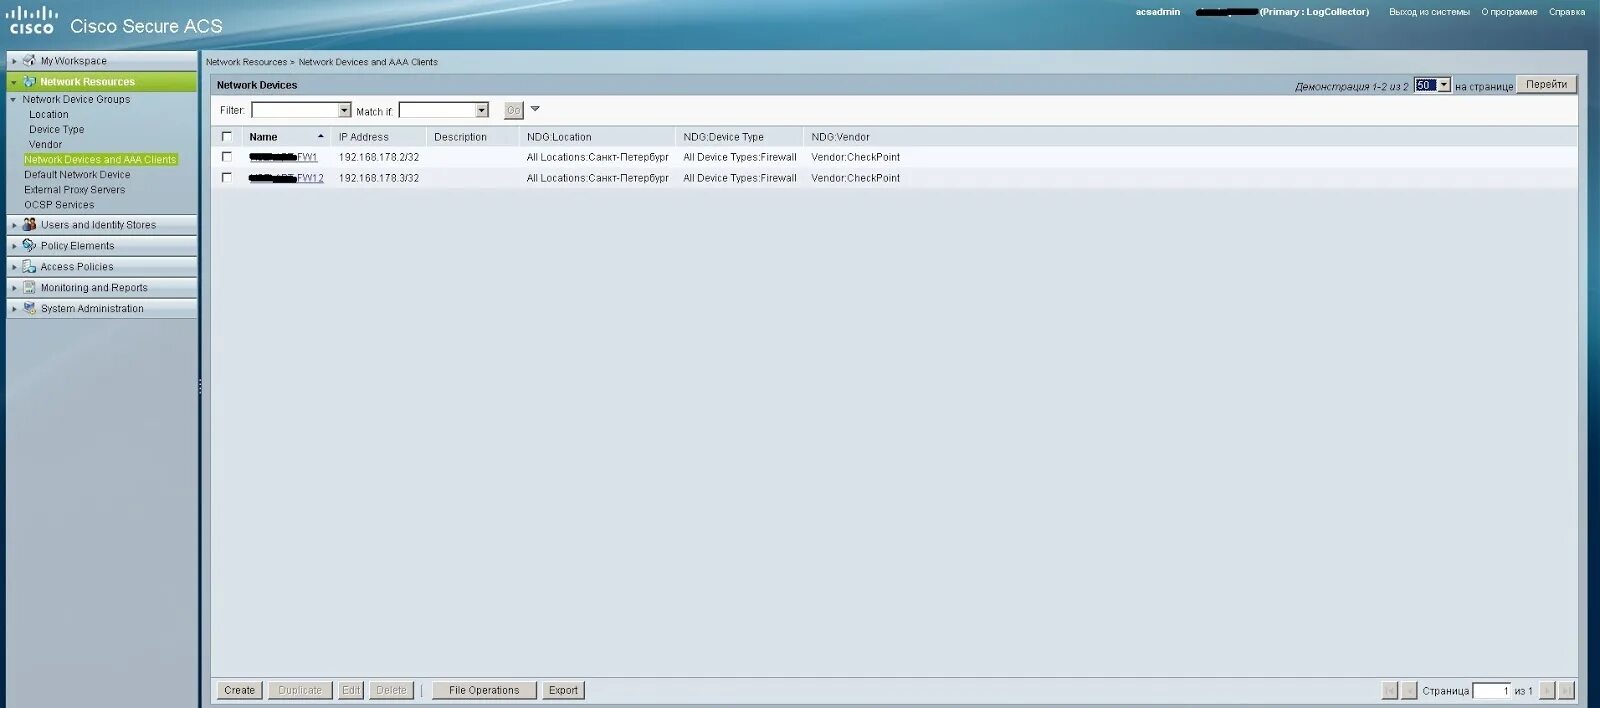Open External Proxy Servers
This screenshot has height=708, width=1600.
[x=75, y=190]
